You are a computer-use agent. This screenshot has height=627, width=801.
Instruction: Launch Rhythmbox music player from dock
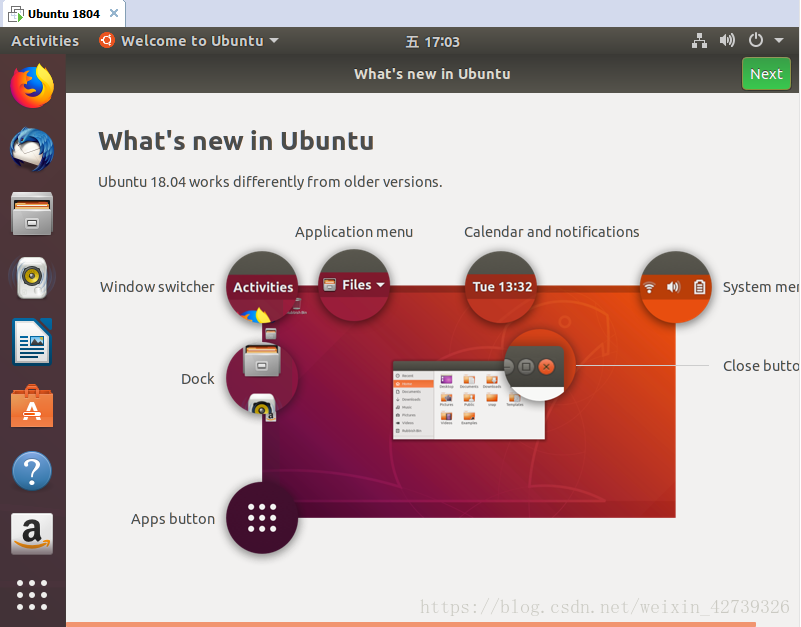coord(32,277)
